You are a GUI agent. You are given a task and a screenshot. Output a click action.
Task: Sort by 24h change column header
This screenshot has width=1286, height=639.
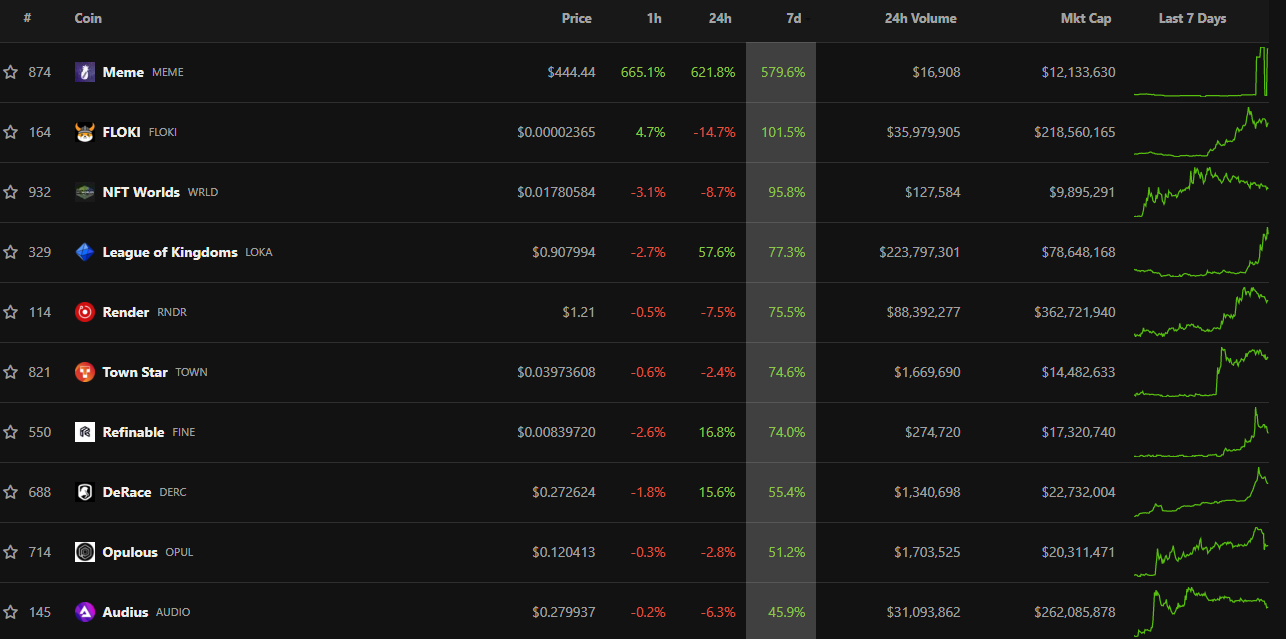[x=721, y=18]
